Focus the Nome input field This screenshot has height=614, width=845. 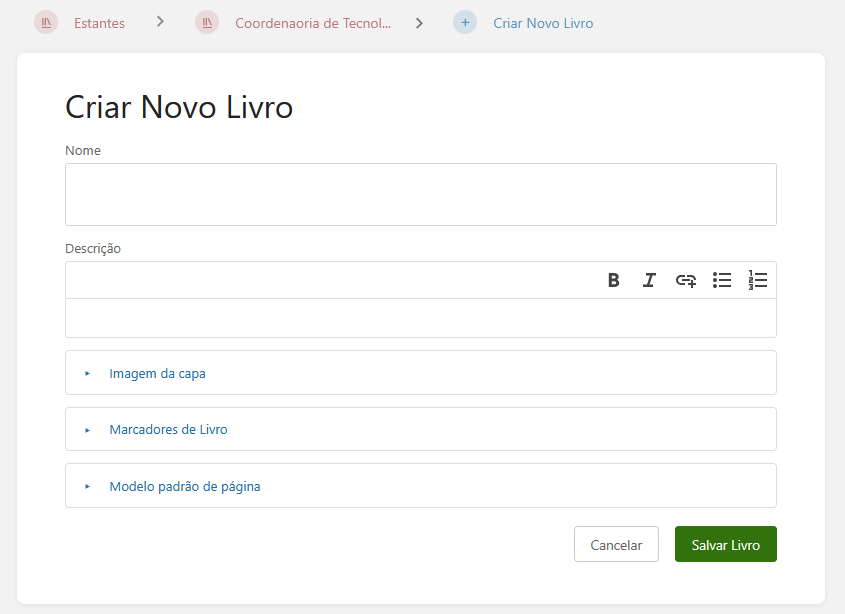coord(421,195)
